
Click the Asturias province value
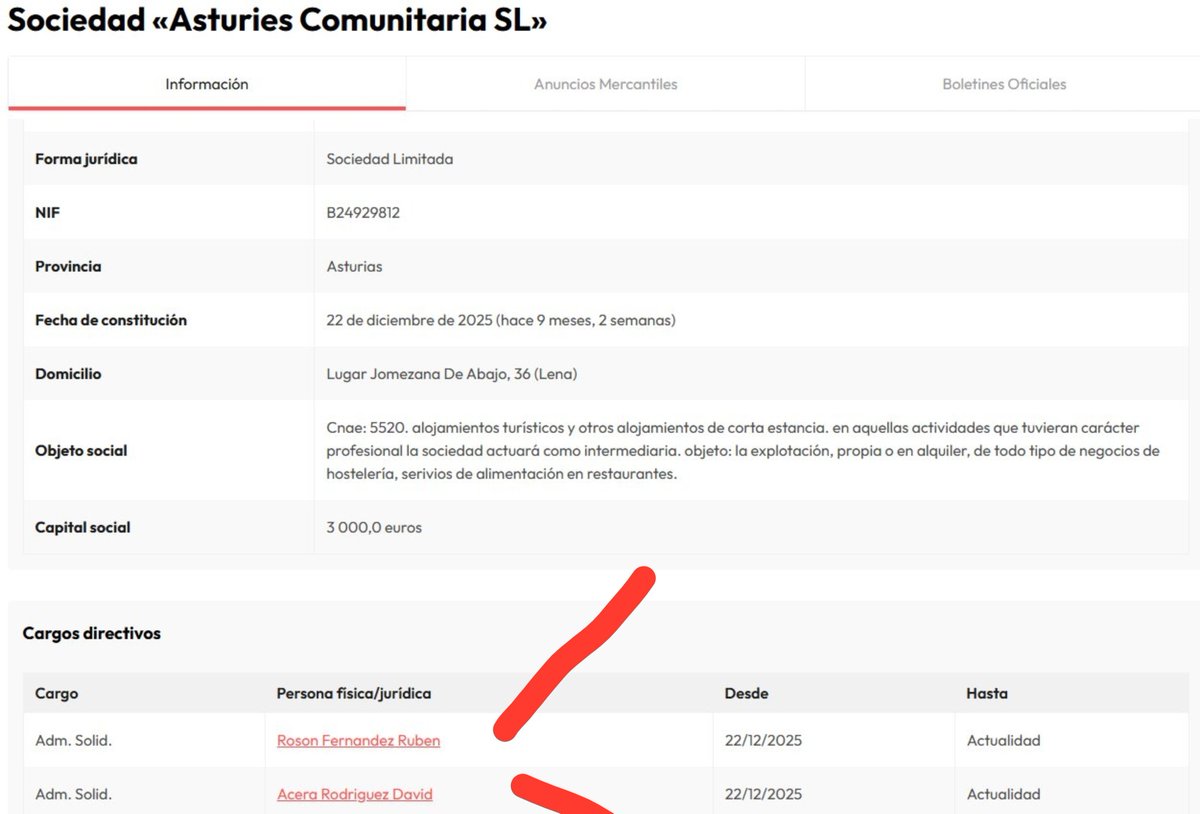click(x=354, y=267)
